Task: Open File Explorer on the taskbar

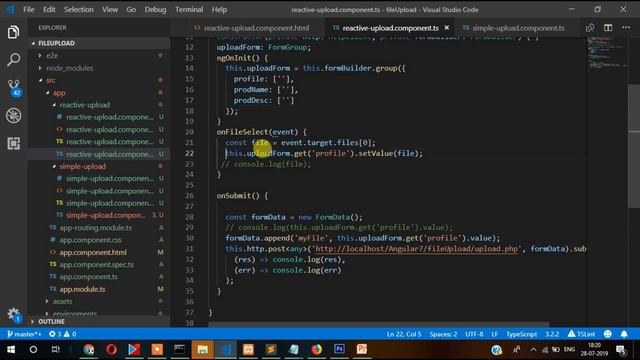Action: pyautogui.click(x=203, y=349)
